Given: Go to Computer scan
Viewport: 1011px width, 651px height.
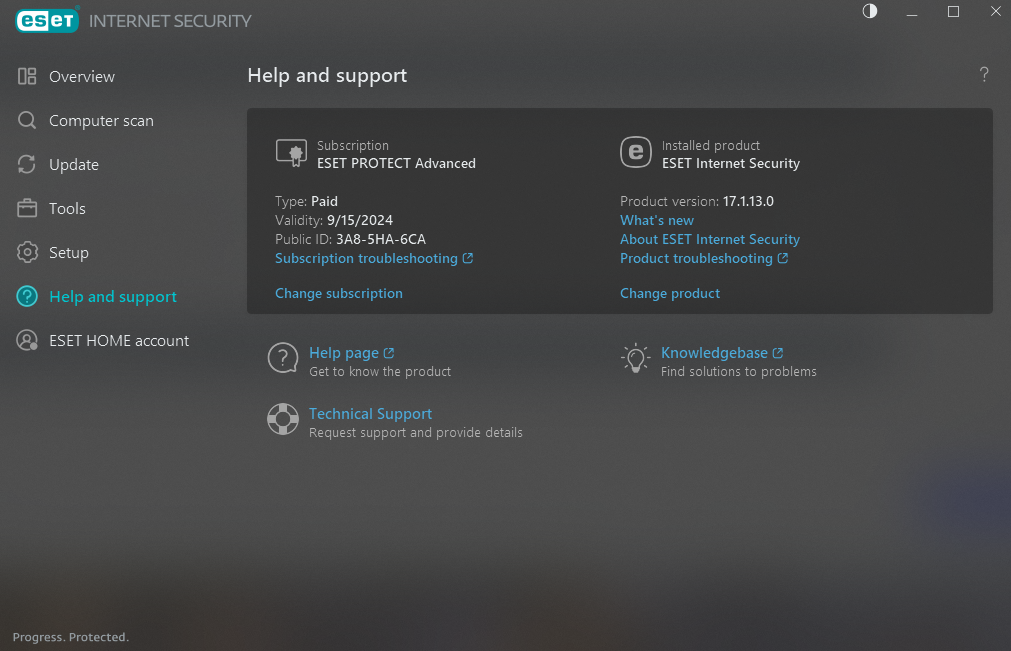Looking at the screenshot, I should pyautogui.click(x=100, y=121).
